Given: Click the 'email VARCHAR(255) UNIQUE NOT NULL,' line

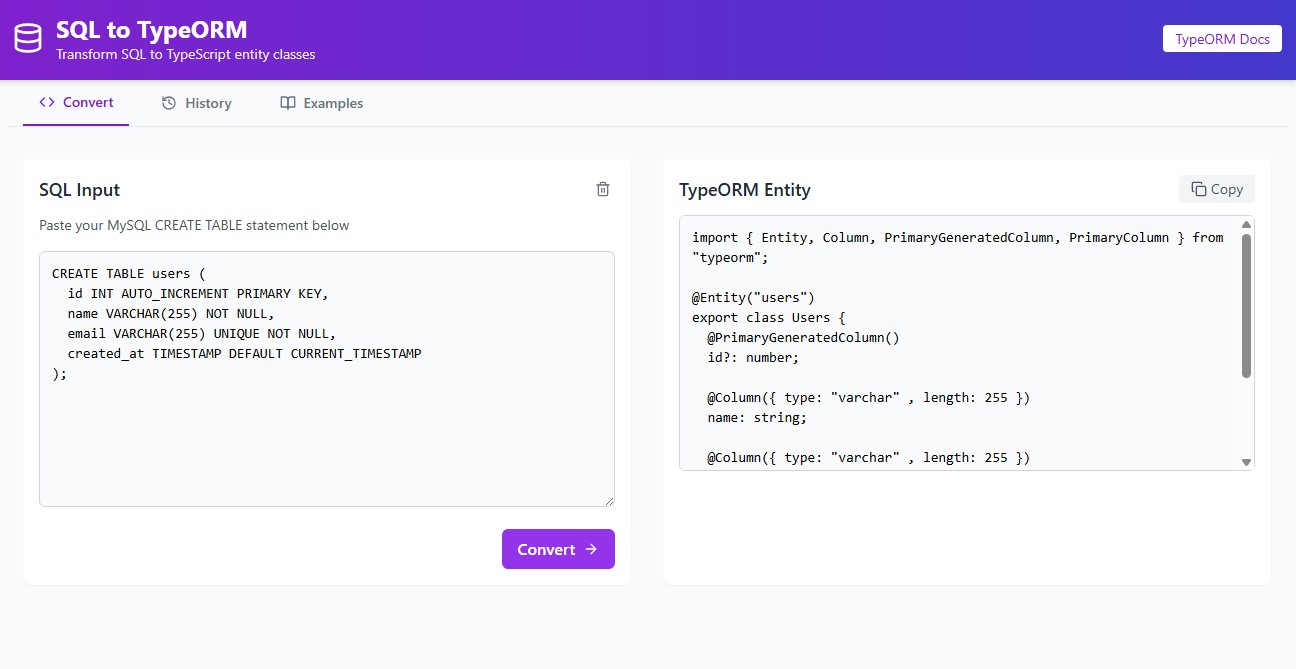Looking at the screenshot, I should tap(202, 333).
